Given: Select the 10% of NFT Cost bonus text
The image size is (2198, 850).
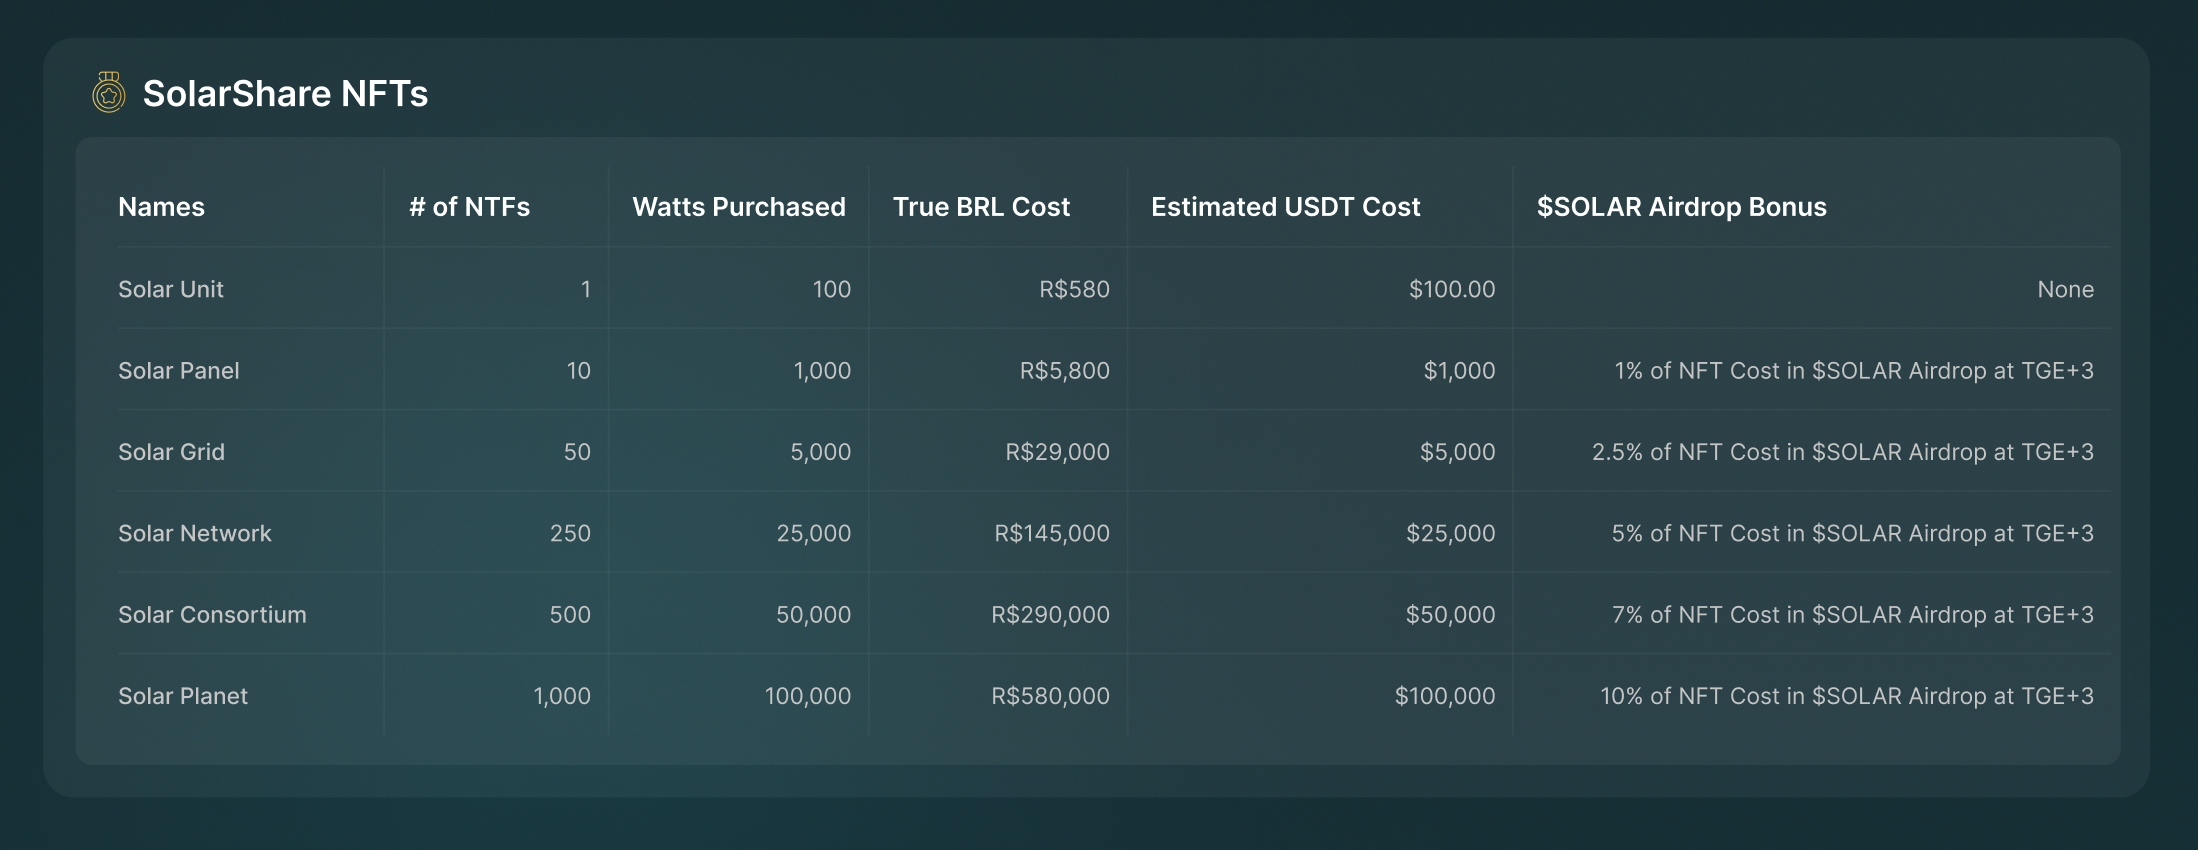Looking at the screenshot, I should 1846,696.
